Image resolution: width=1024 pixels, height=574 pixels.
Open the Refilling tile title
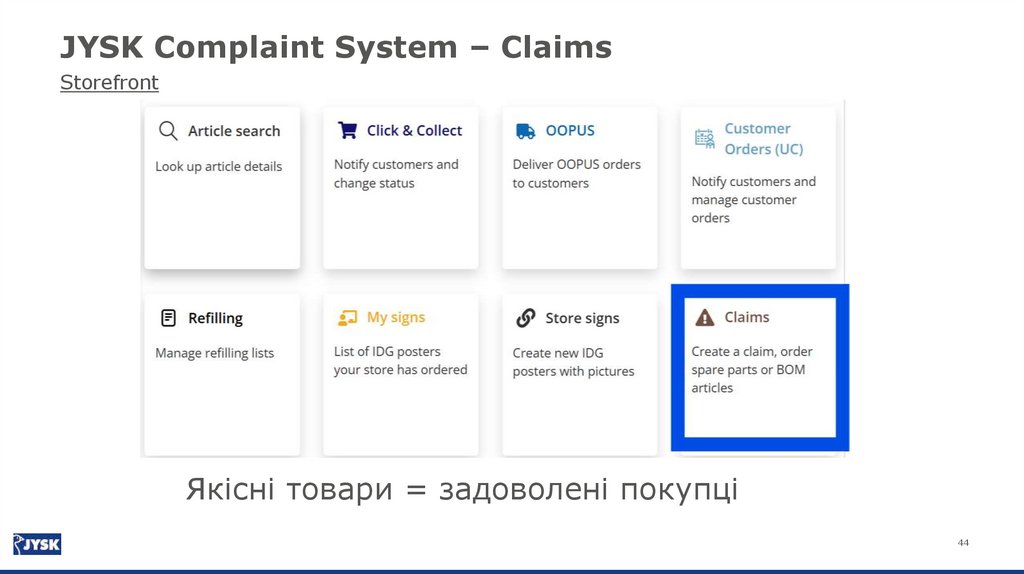pyautogui.click(x=216, y=318)
